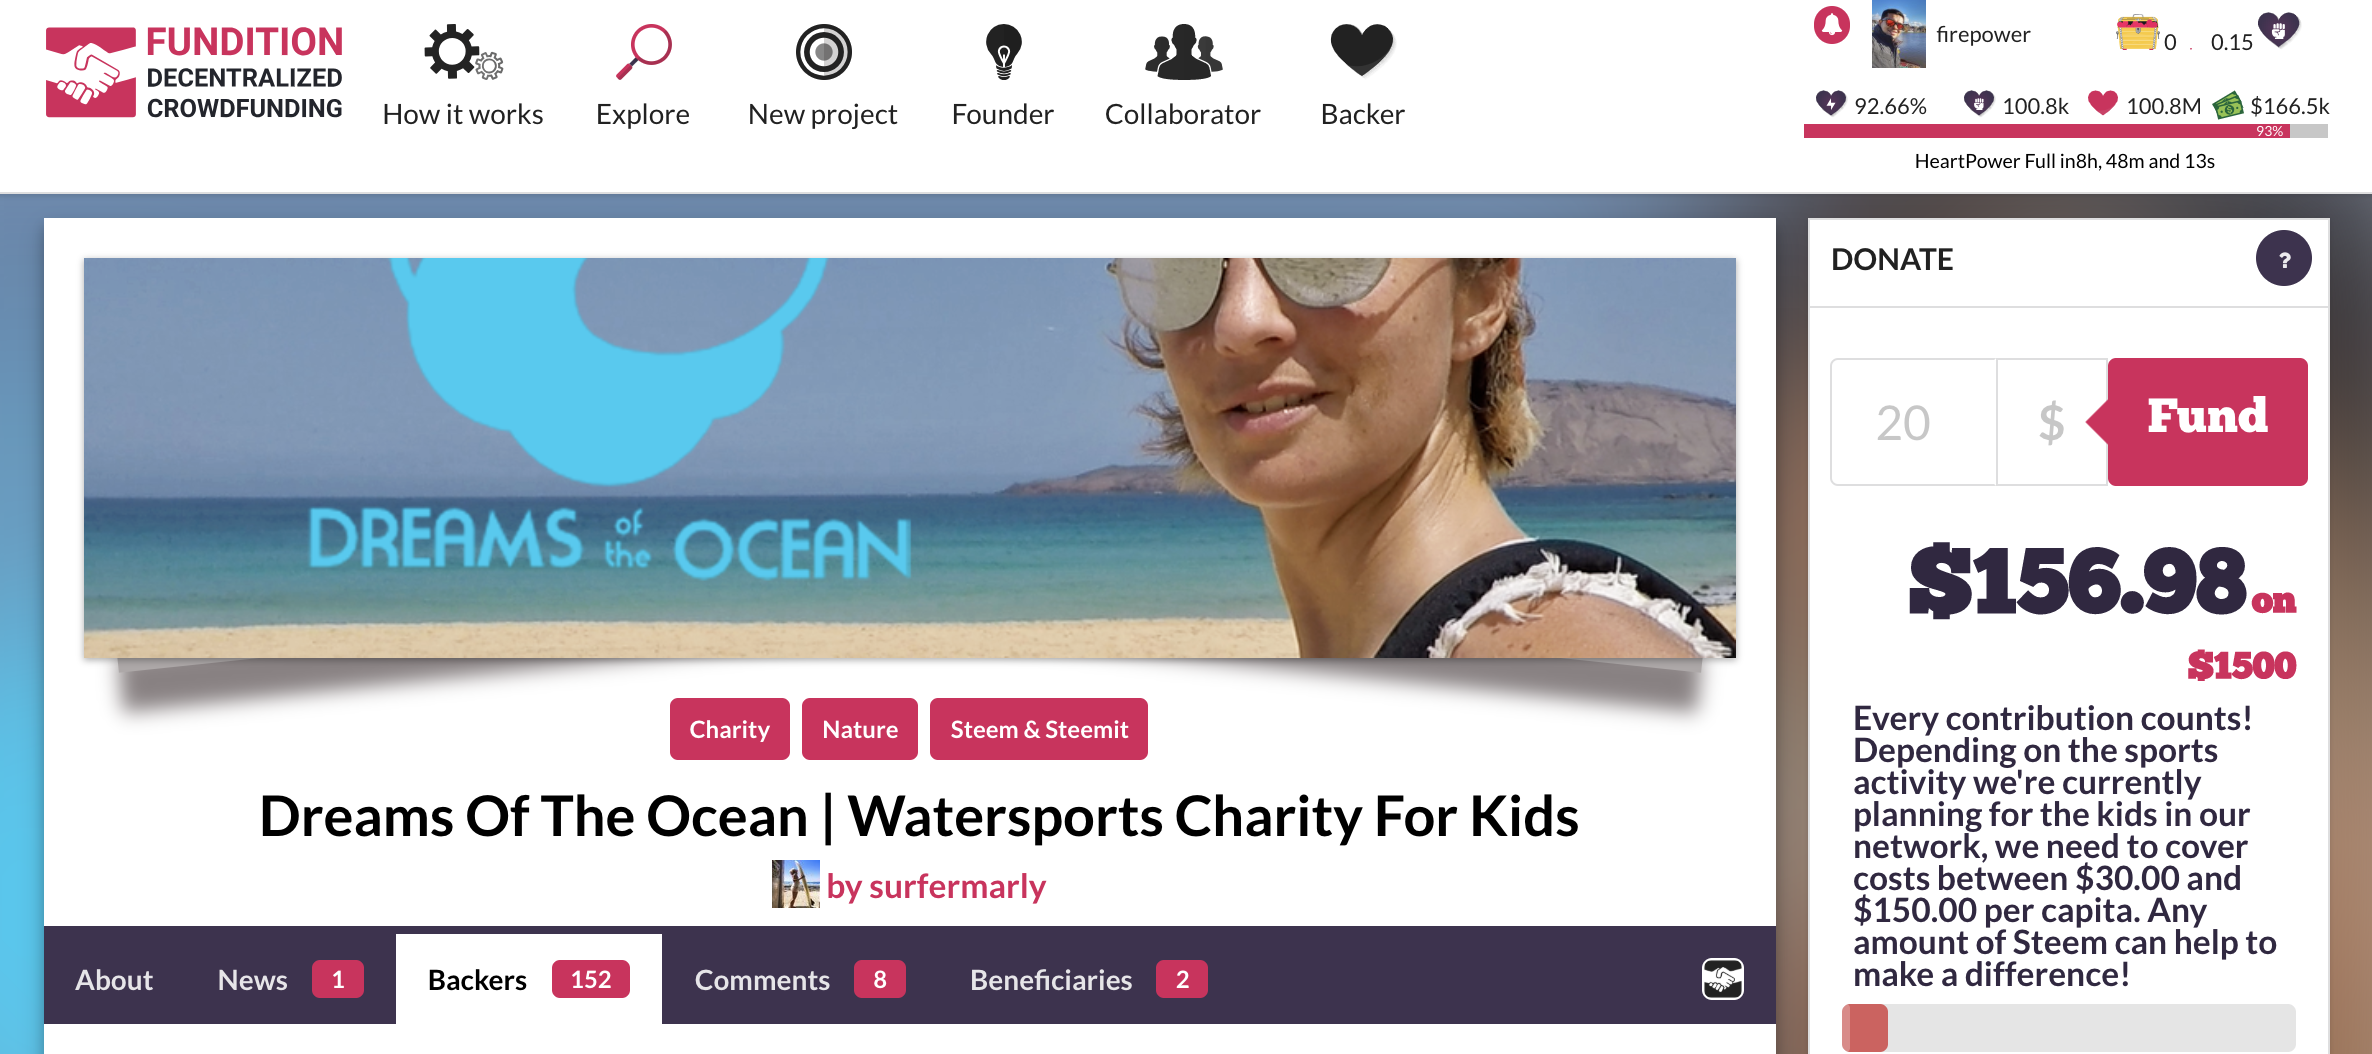The width and height of the screenshot is (2372, 1054).
Task: Click the donation amount input field
Action: [x=1913, y=422]
